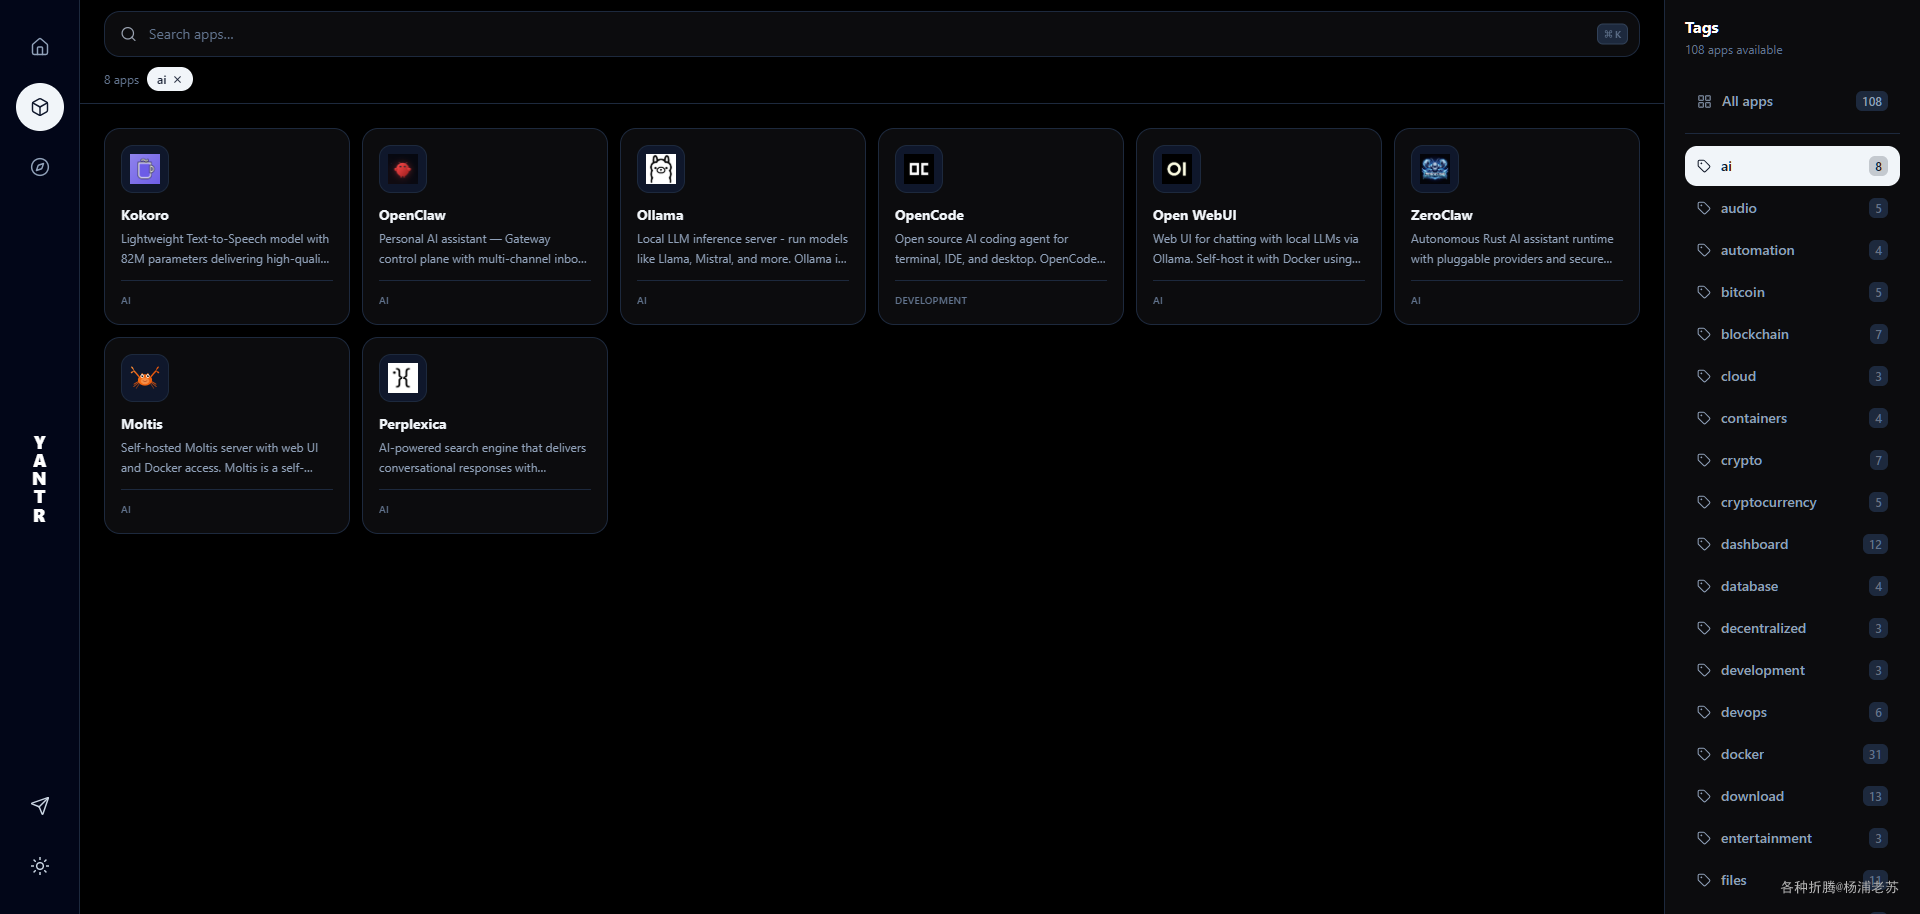Image resolution: width=1920 pixels, height=914 pixels.
Task: Click the Perplexica card description text
Action: [483, 458]
